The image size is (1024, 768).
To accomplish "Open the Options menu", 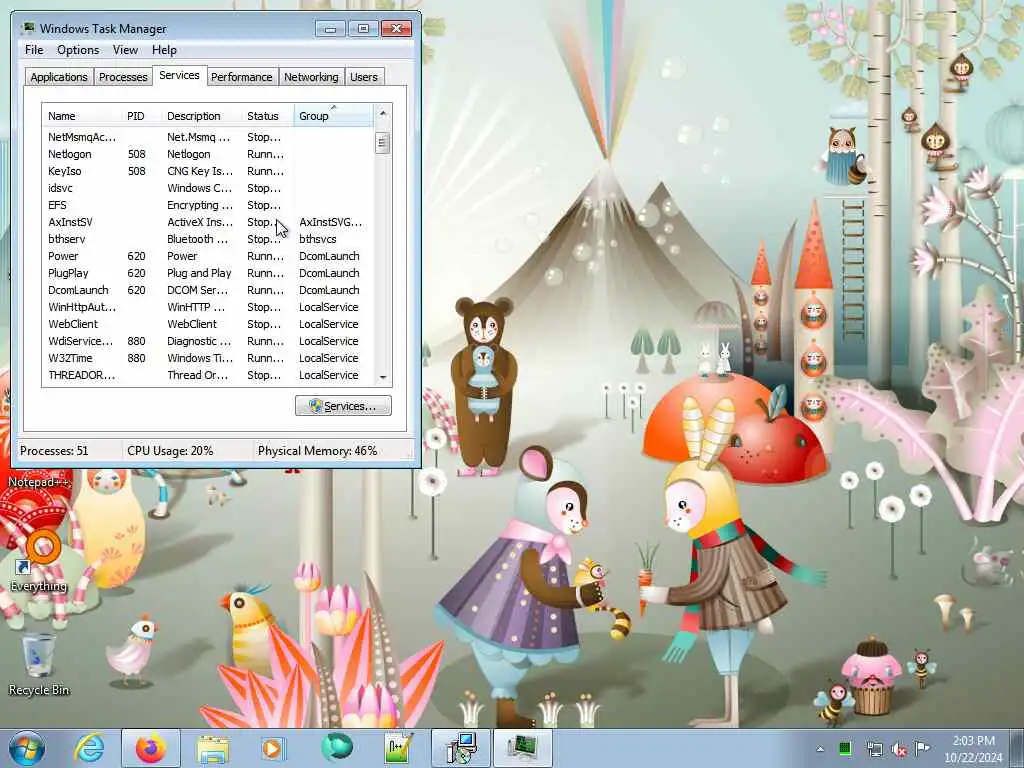I will coord(78,50).
